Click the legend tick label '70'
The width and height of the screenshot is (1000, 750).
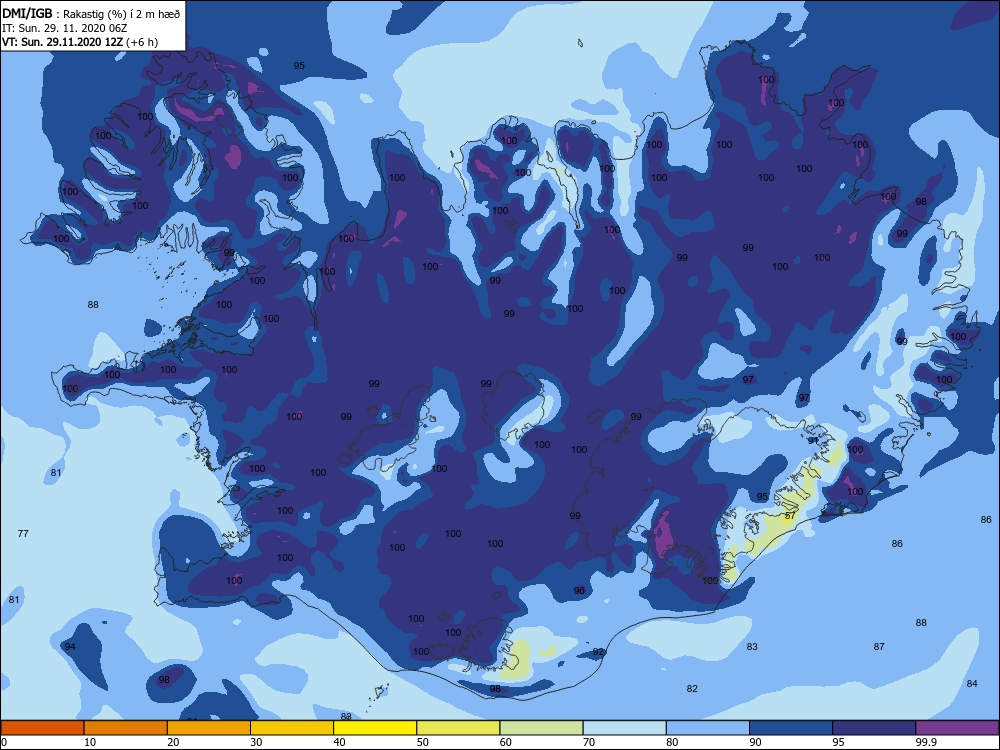tap(589, 742)
